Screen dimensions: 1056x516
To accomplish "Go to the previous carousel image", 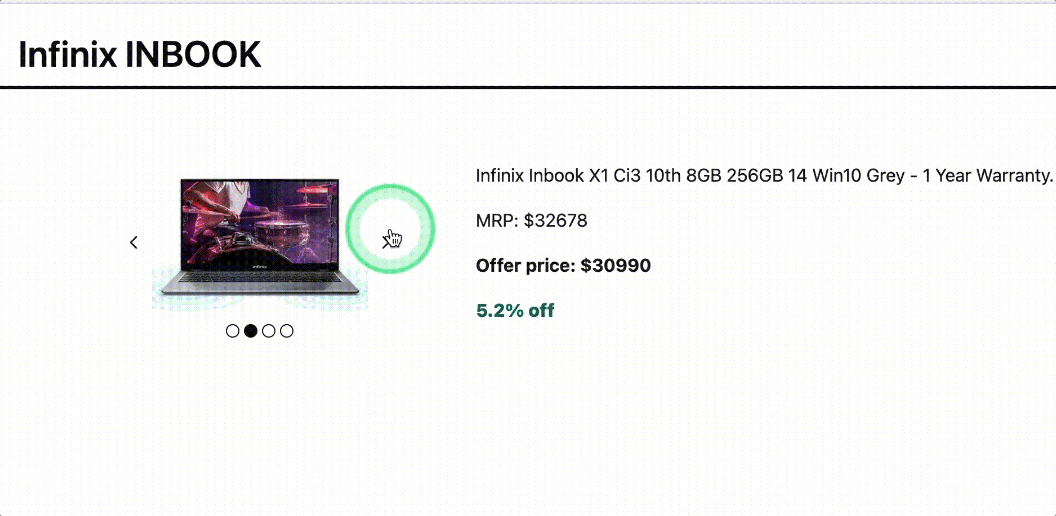I will (133, 242).
